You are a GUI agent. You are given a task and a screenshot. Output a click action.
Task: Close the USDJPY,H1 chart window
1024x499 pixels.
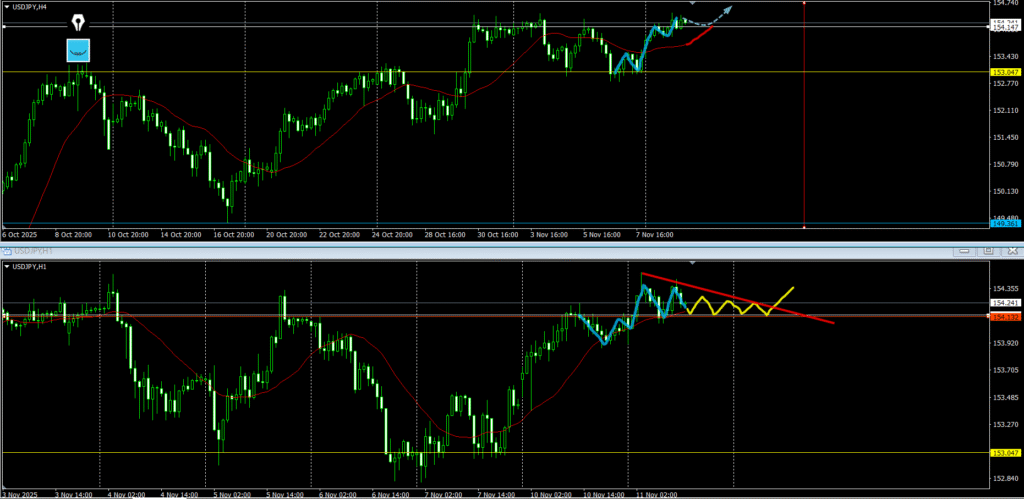(x=1010, y=250)
